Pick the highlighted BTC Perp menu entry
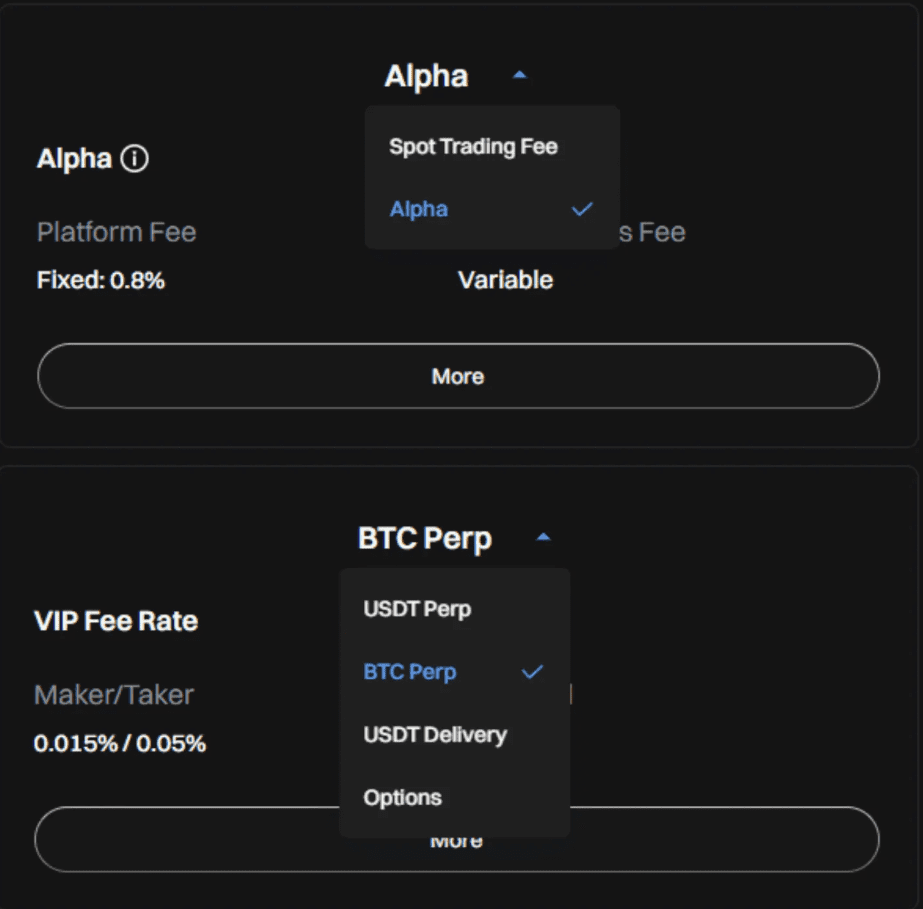This screenshot has height=909, width=923. click(x=410, y=672)
